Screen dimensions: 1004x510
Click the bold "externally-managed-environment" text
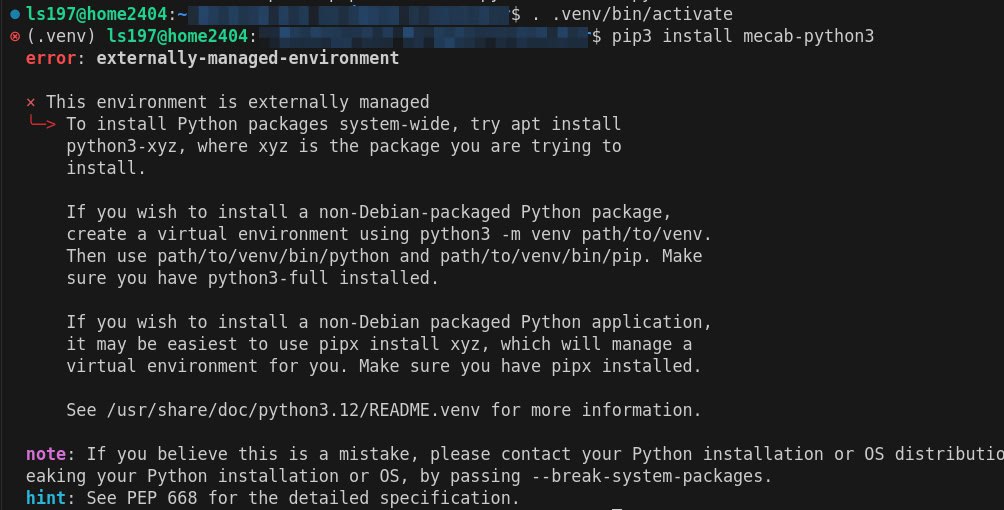coord(247,59)
